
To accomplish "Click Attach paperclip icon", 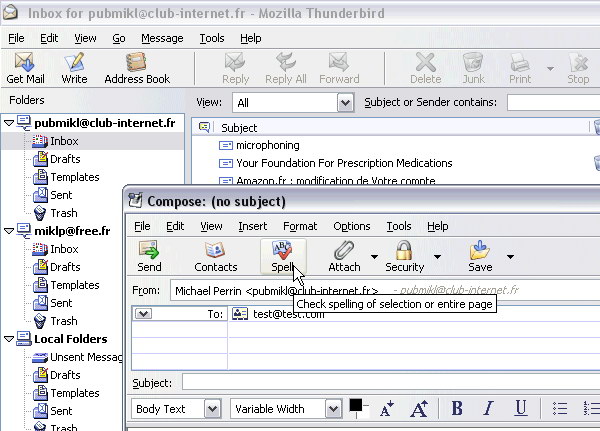I will (344, 256).
